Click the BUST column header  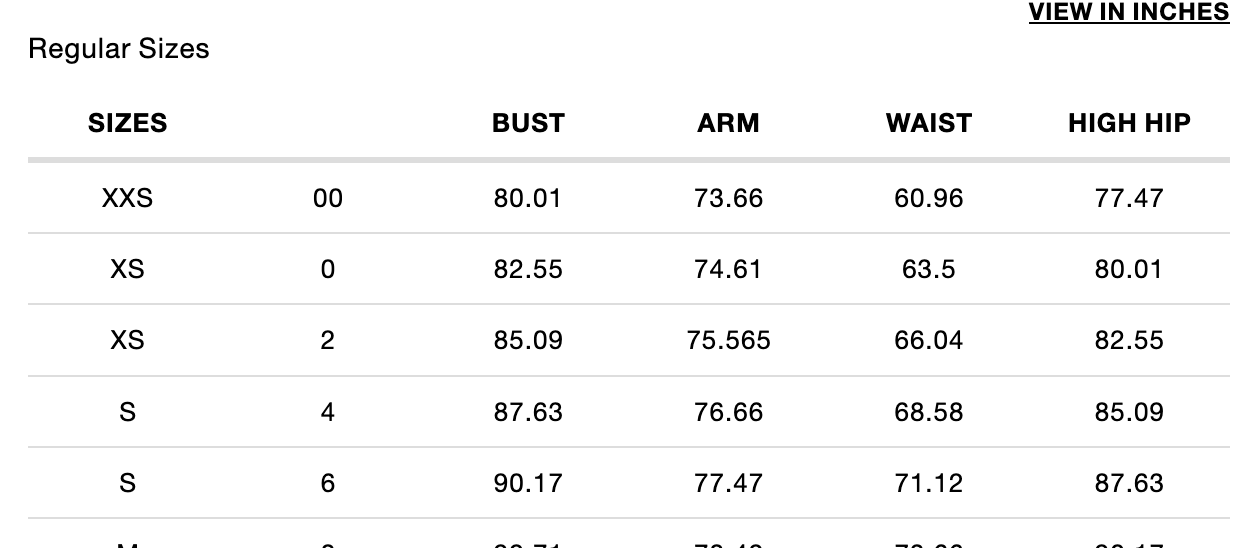point(528,123)
